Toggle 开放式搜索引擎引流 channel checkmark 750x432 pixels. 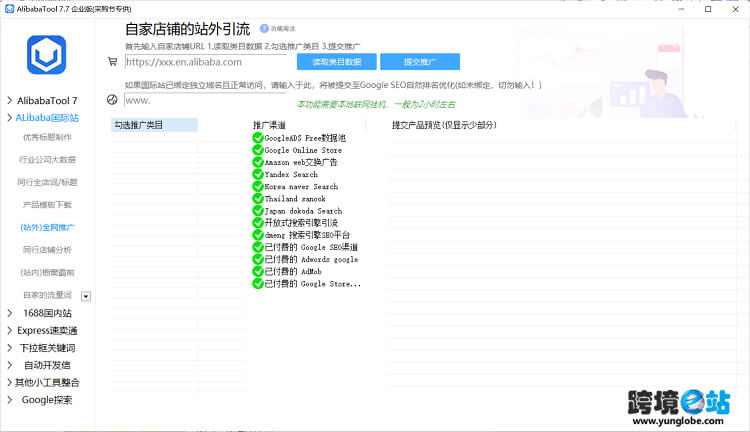258,223
